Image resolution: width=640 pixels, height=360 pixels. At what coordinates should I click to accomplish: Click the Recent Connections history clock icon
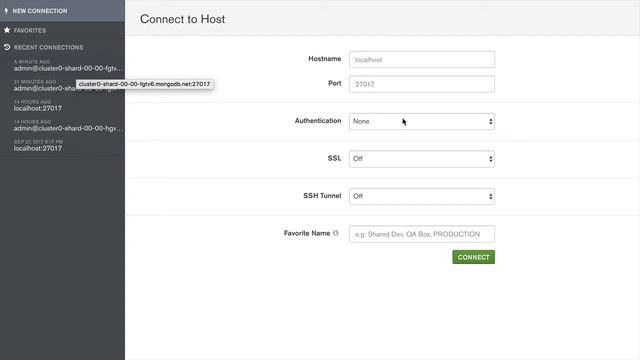click(x=7, y=47)
